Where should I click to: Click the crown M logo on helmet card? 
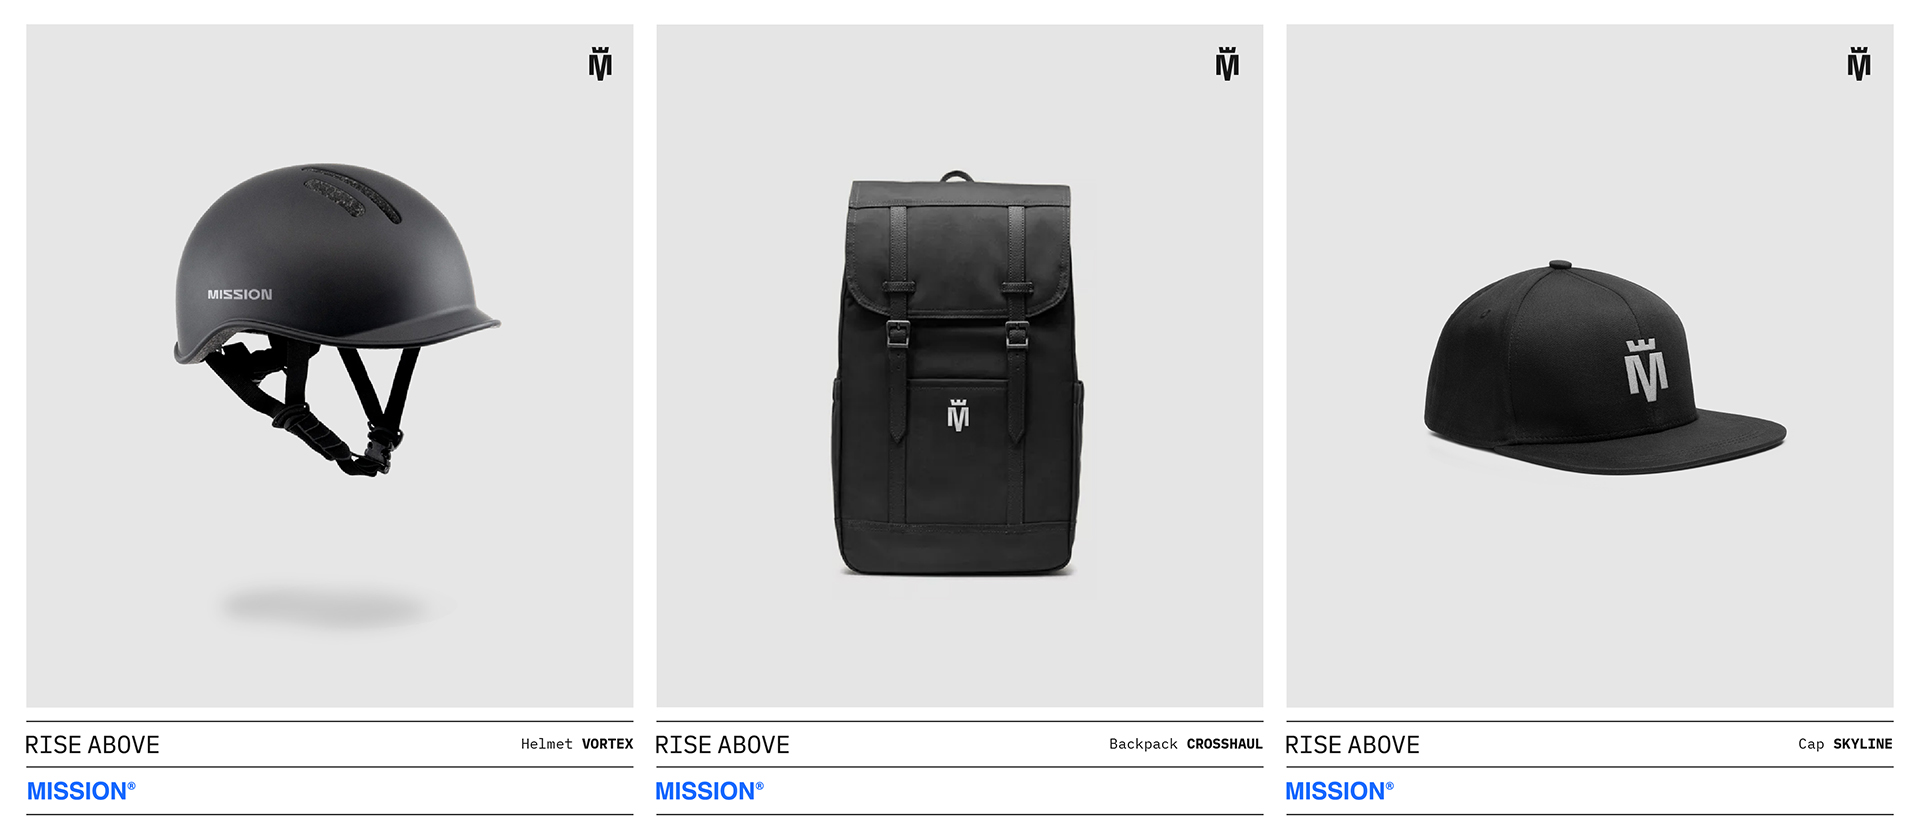click(600, 64)
